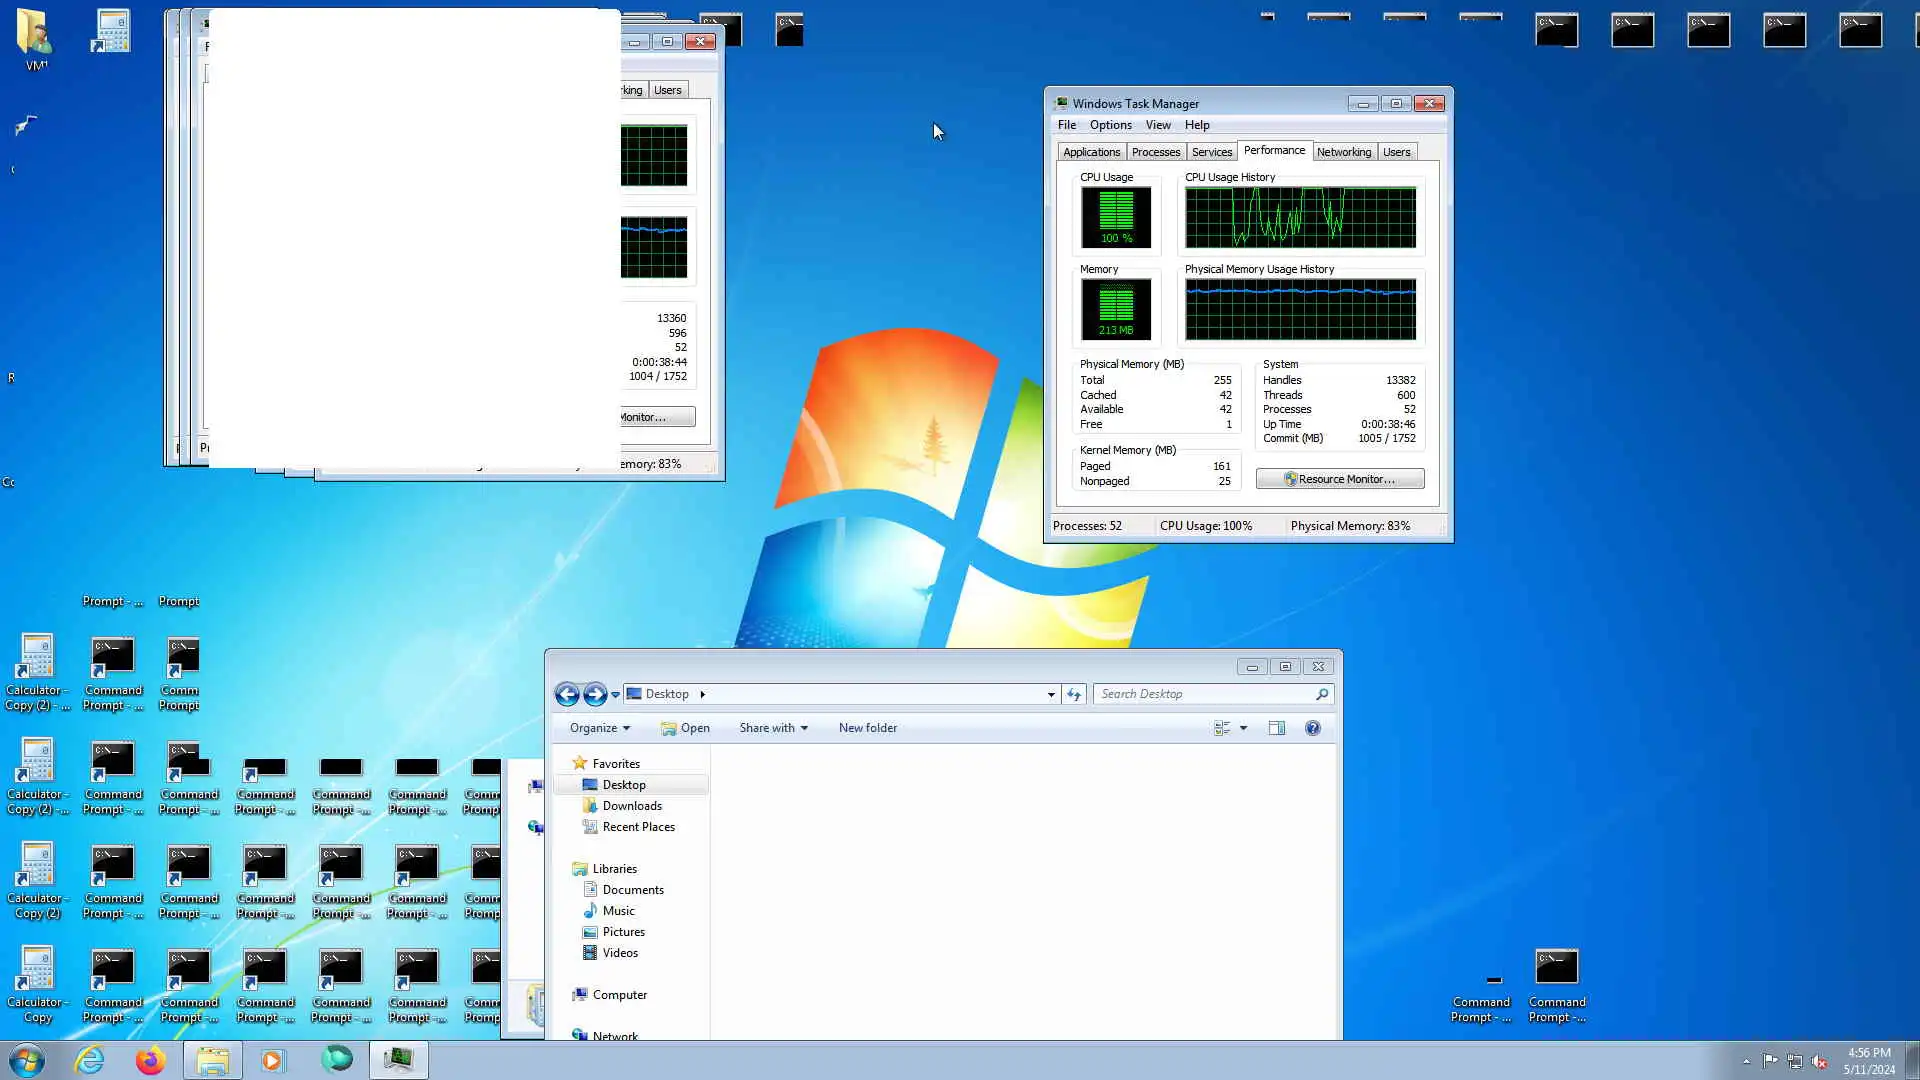Open Internet Explorer from taskbar

pos(89,1060)
